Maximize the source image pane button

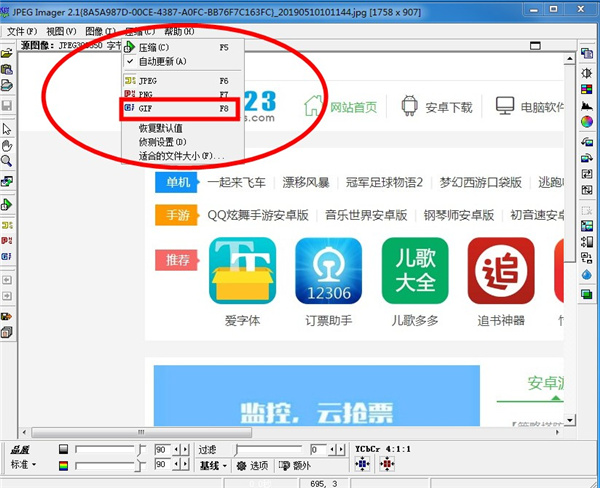(x=535, y=46)
